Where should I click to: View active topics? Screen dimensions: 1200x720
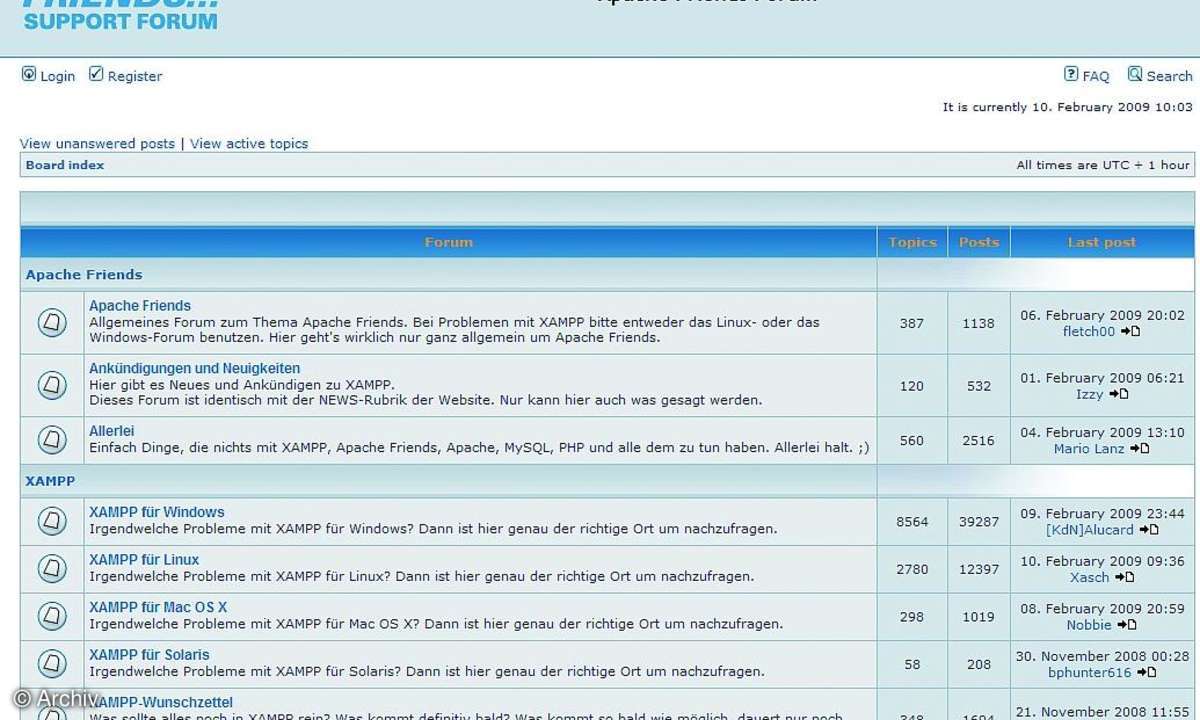click(x=249, y=144)
